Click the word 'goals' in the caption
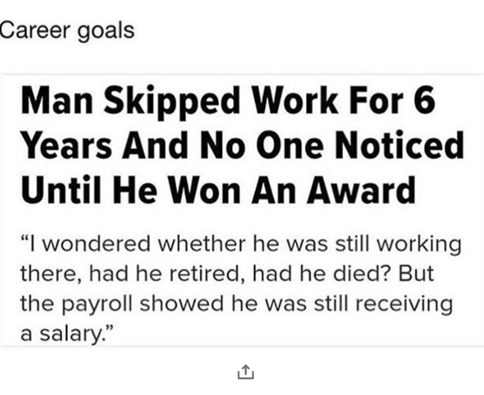This screenshot has height=395, width=484. click(106, 32)
